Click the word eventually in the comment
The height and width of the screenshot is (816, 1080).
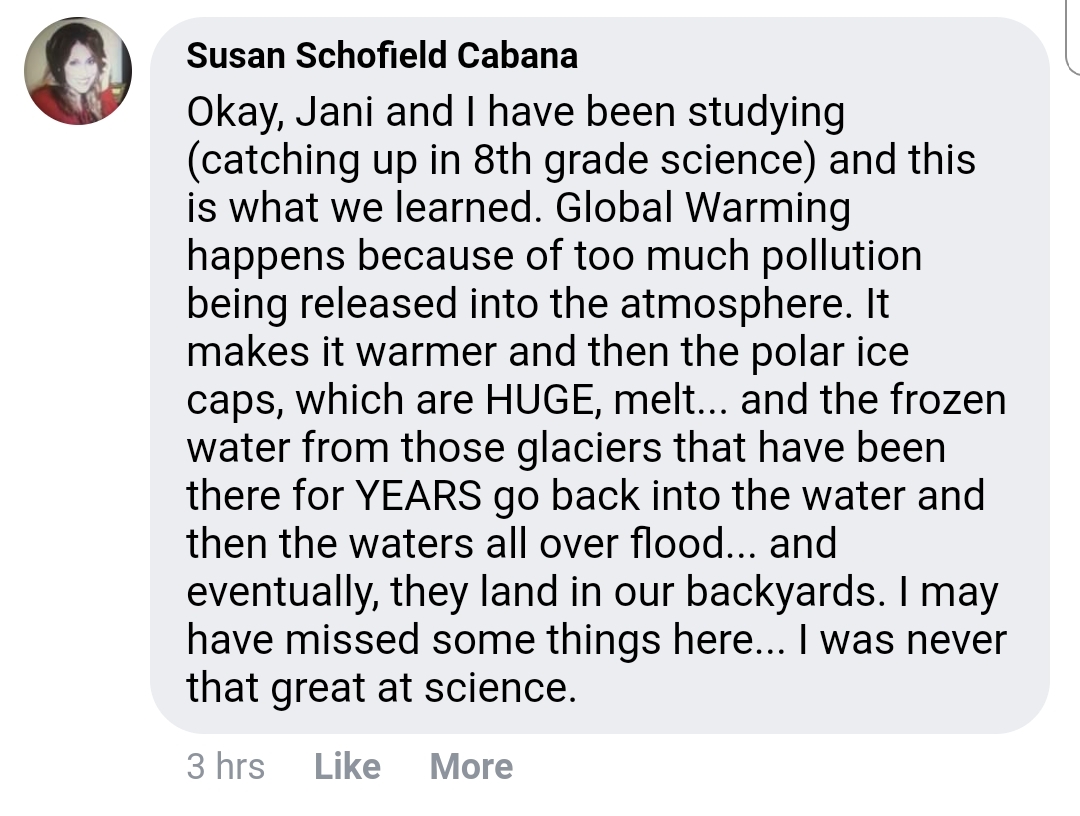pyautogui.click(x=282, y=592)
